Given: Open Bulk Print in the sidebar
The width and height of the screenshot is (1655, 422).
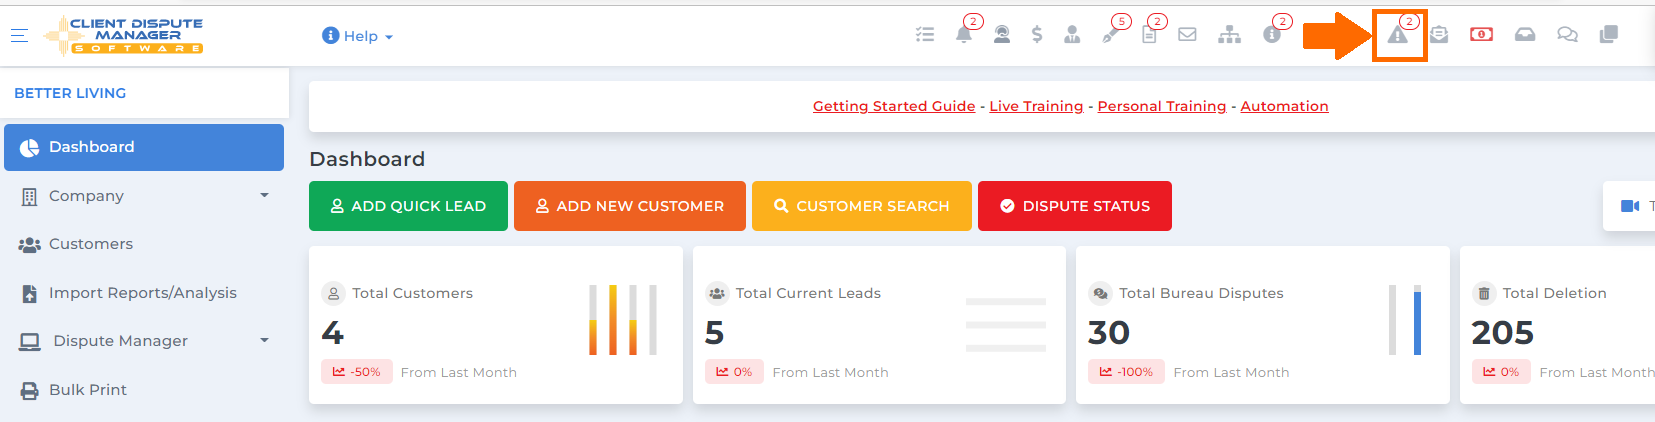Looking at the screenshot, I should 144,390.
